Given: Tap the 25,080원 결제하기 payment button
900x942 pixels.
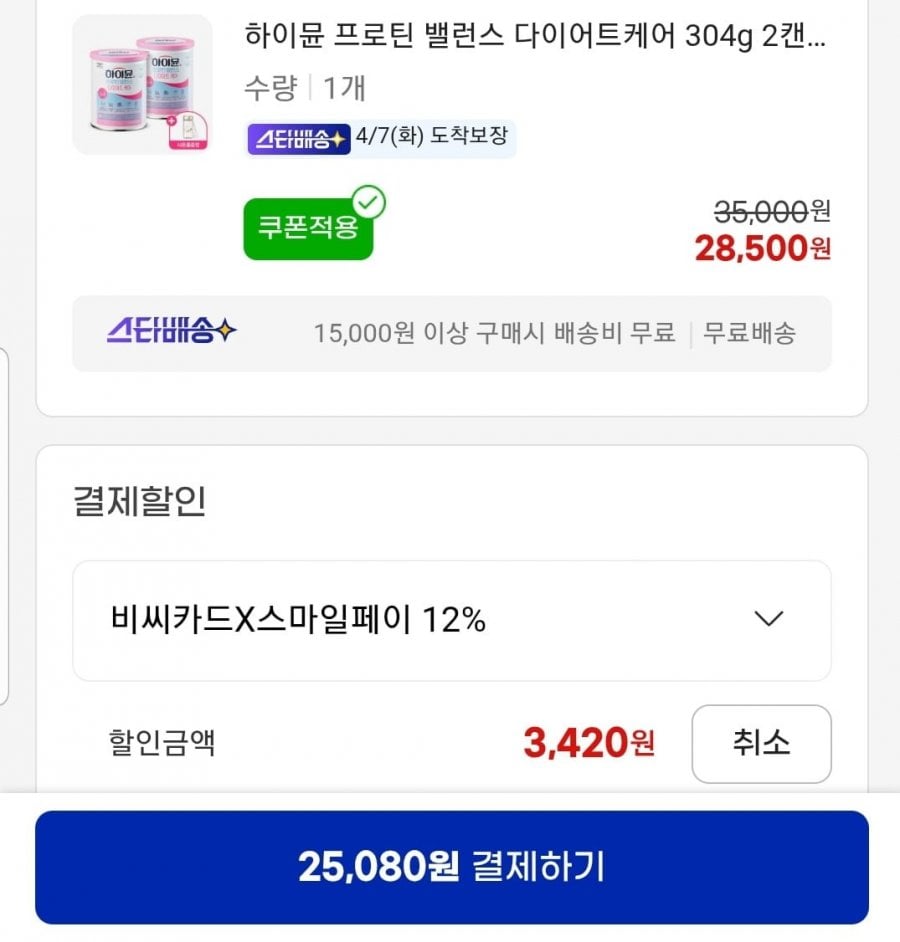Looking at the screenshot, I should point(451,867).
